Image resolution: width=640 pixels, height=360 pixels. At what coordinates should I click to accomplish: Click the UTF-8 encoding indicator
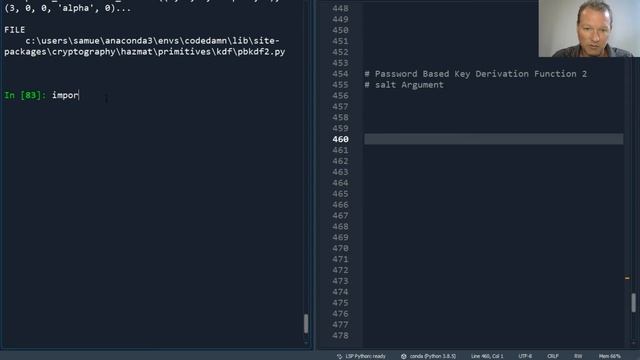pos(525,356)
